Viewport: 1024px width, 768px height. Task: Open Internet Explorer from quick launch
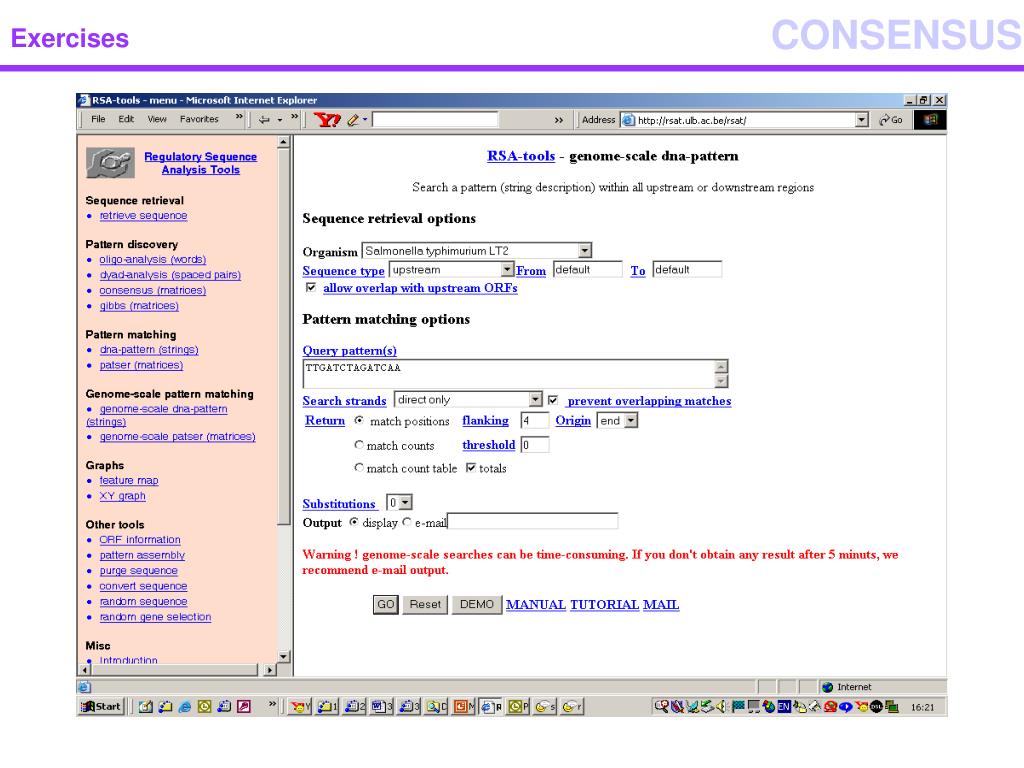[185, 707]
